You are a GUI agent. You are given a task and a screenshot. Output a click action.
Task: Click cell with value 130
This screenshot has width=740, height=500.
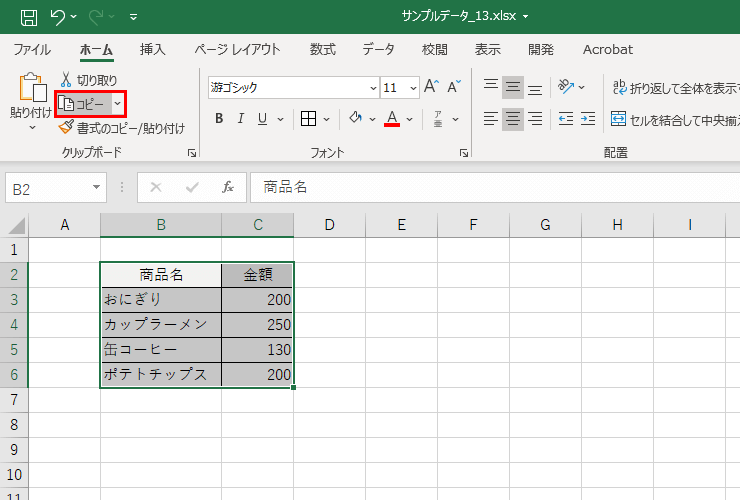pyautogui.click(x=258, y=350)
